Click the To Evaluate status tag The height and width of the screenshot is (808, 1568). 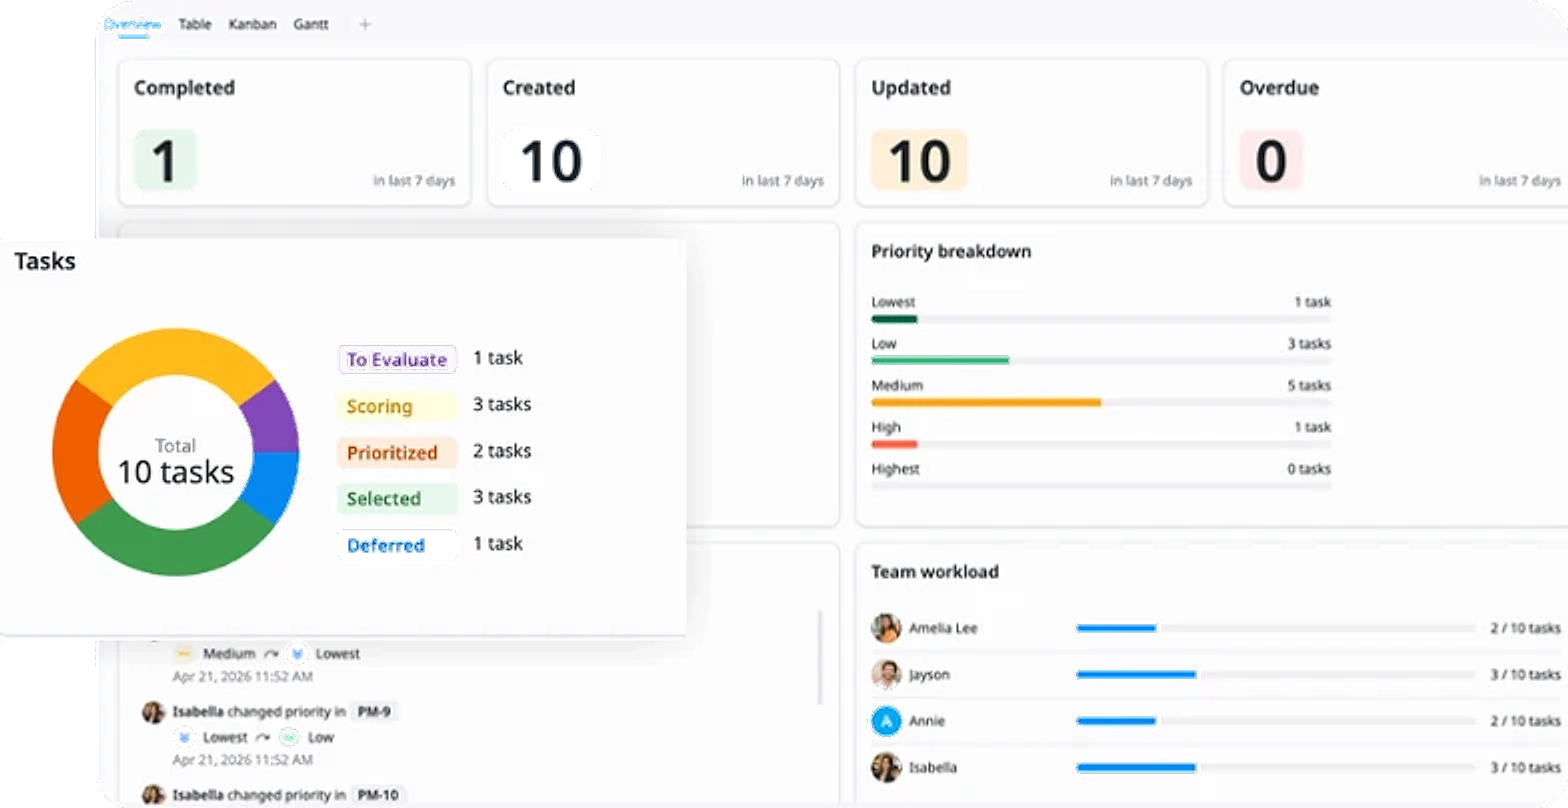(x=397, y=359)
